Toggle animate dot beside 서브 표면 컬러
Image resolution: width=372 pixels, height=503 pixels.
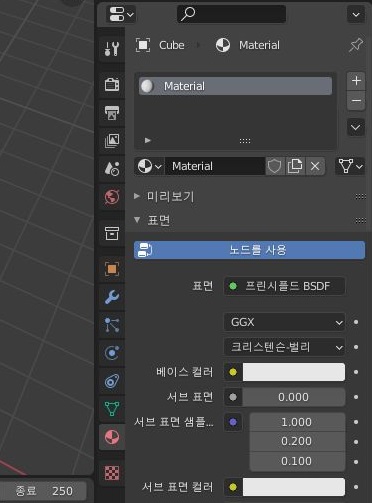[x=356, y=487]
